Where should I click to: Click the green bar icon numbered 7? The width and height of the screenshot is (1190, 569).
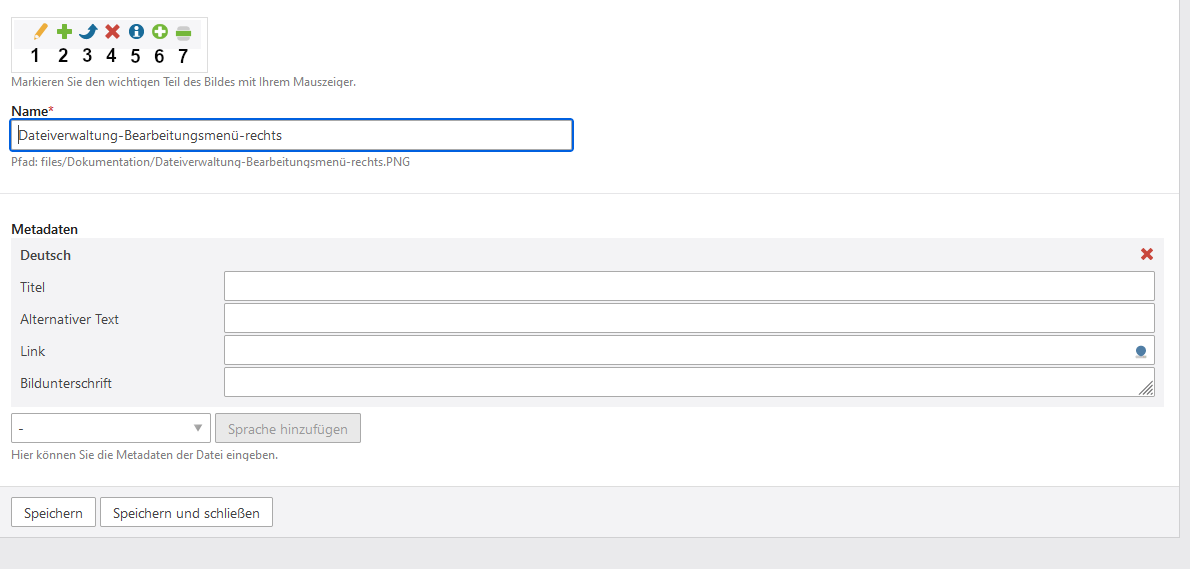tap(183, 33)
